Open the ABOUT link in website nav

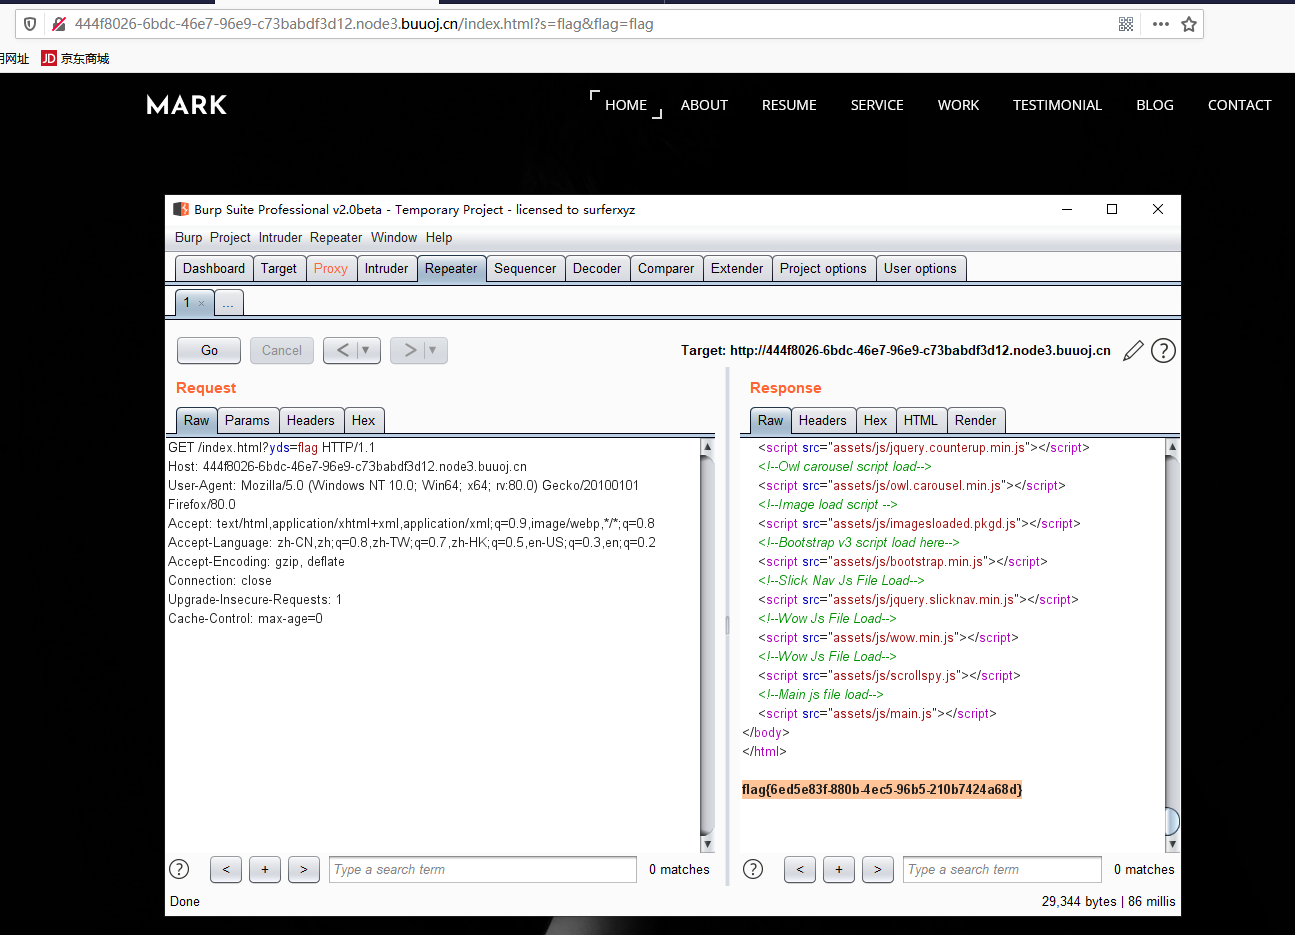coord(704,105)
